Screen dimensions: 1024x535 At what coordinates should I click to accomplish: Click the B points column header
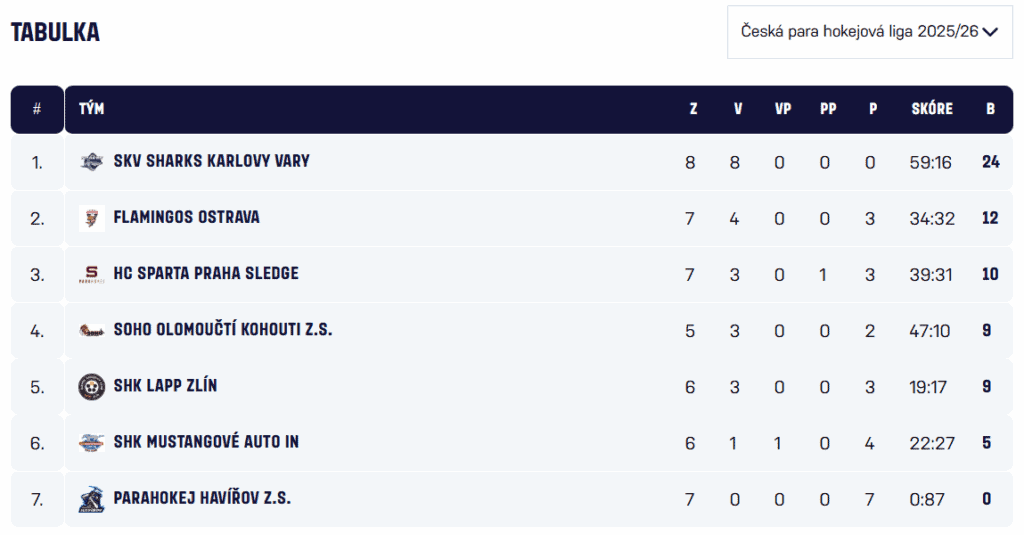coord(990,109)
